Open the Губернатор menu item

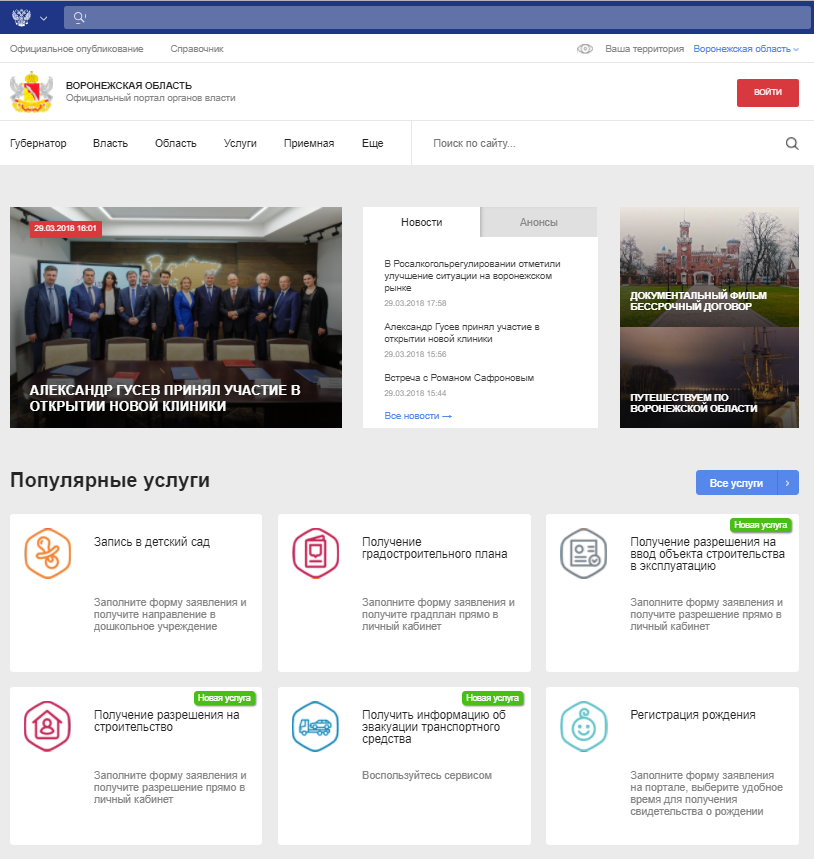tap(38, 143)
